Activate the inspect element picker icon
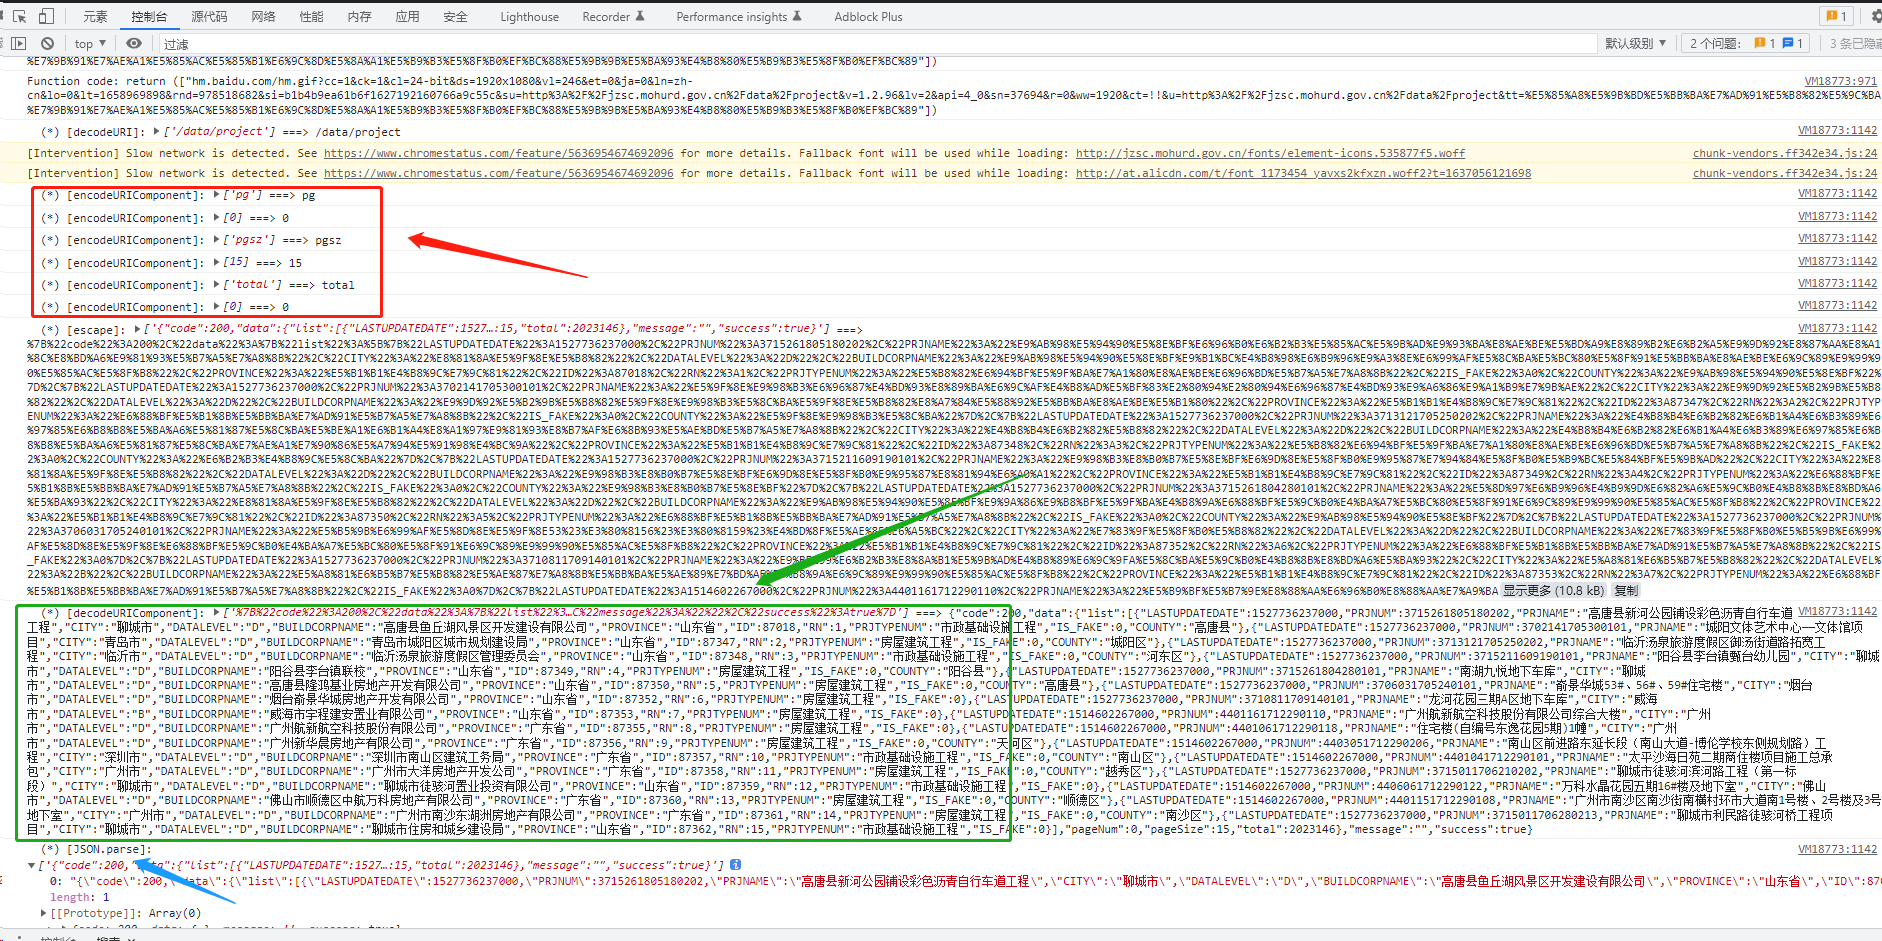The image size is (1882, 941). click(x=19, y=16)
